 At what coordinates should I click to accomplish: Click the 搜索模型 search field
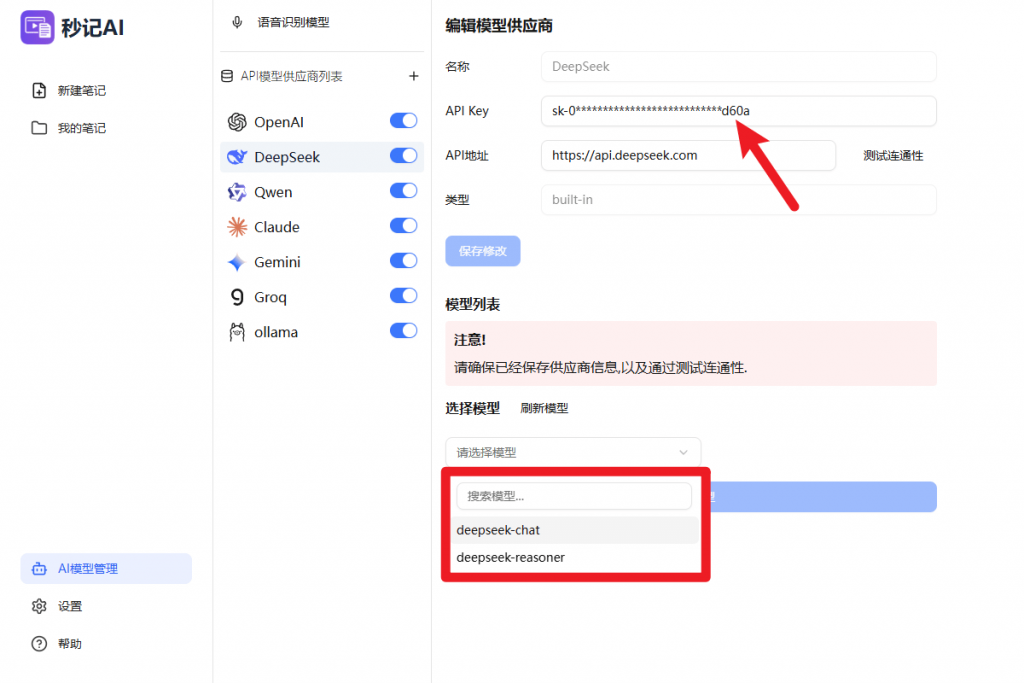click(x=573, y=496)
